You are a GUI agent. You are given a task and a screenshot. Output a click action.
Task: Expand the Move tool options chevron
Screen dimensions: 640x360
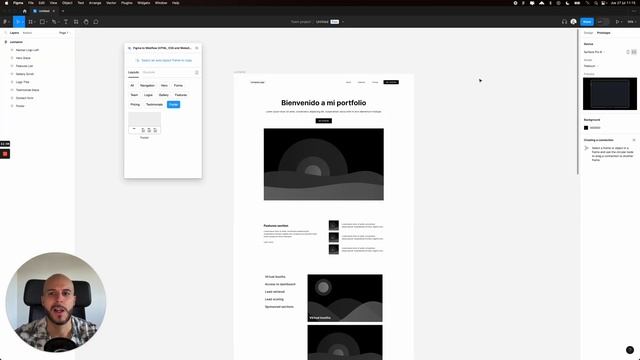pos(23,22)
